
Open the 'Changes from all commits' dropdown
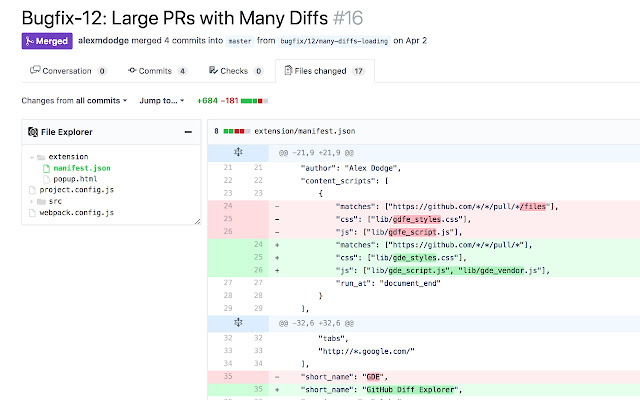pos(74,100)
